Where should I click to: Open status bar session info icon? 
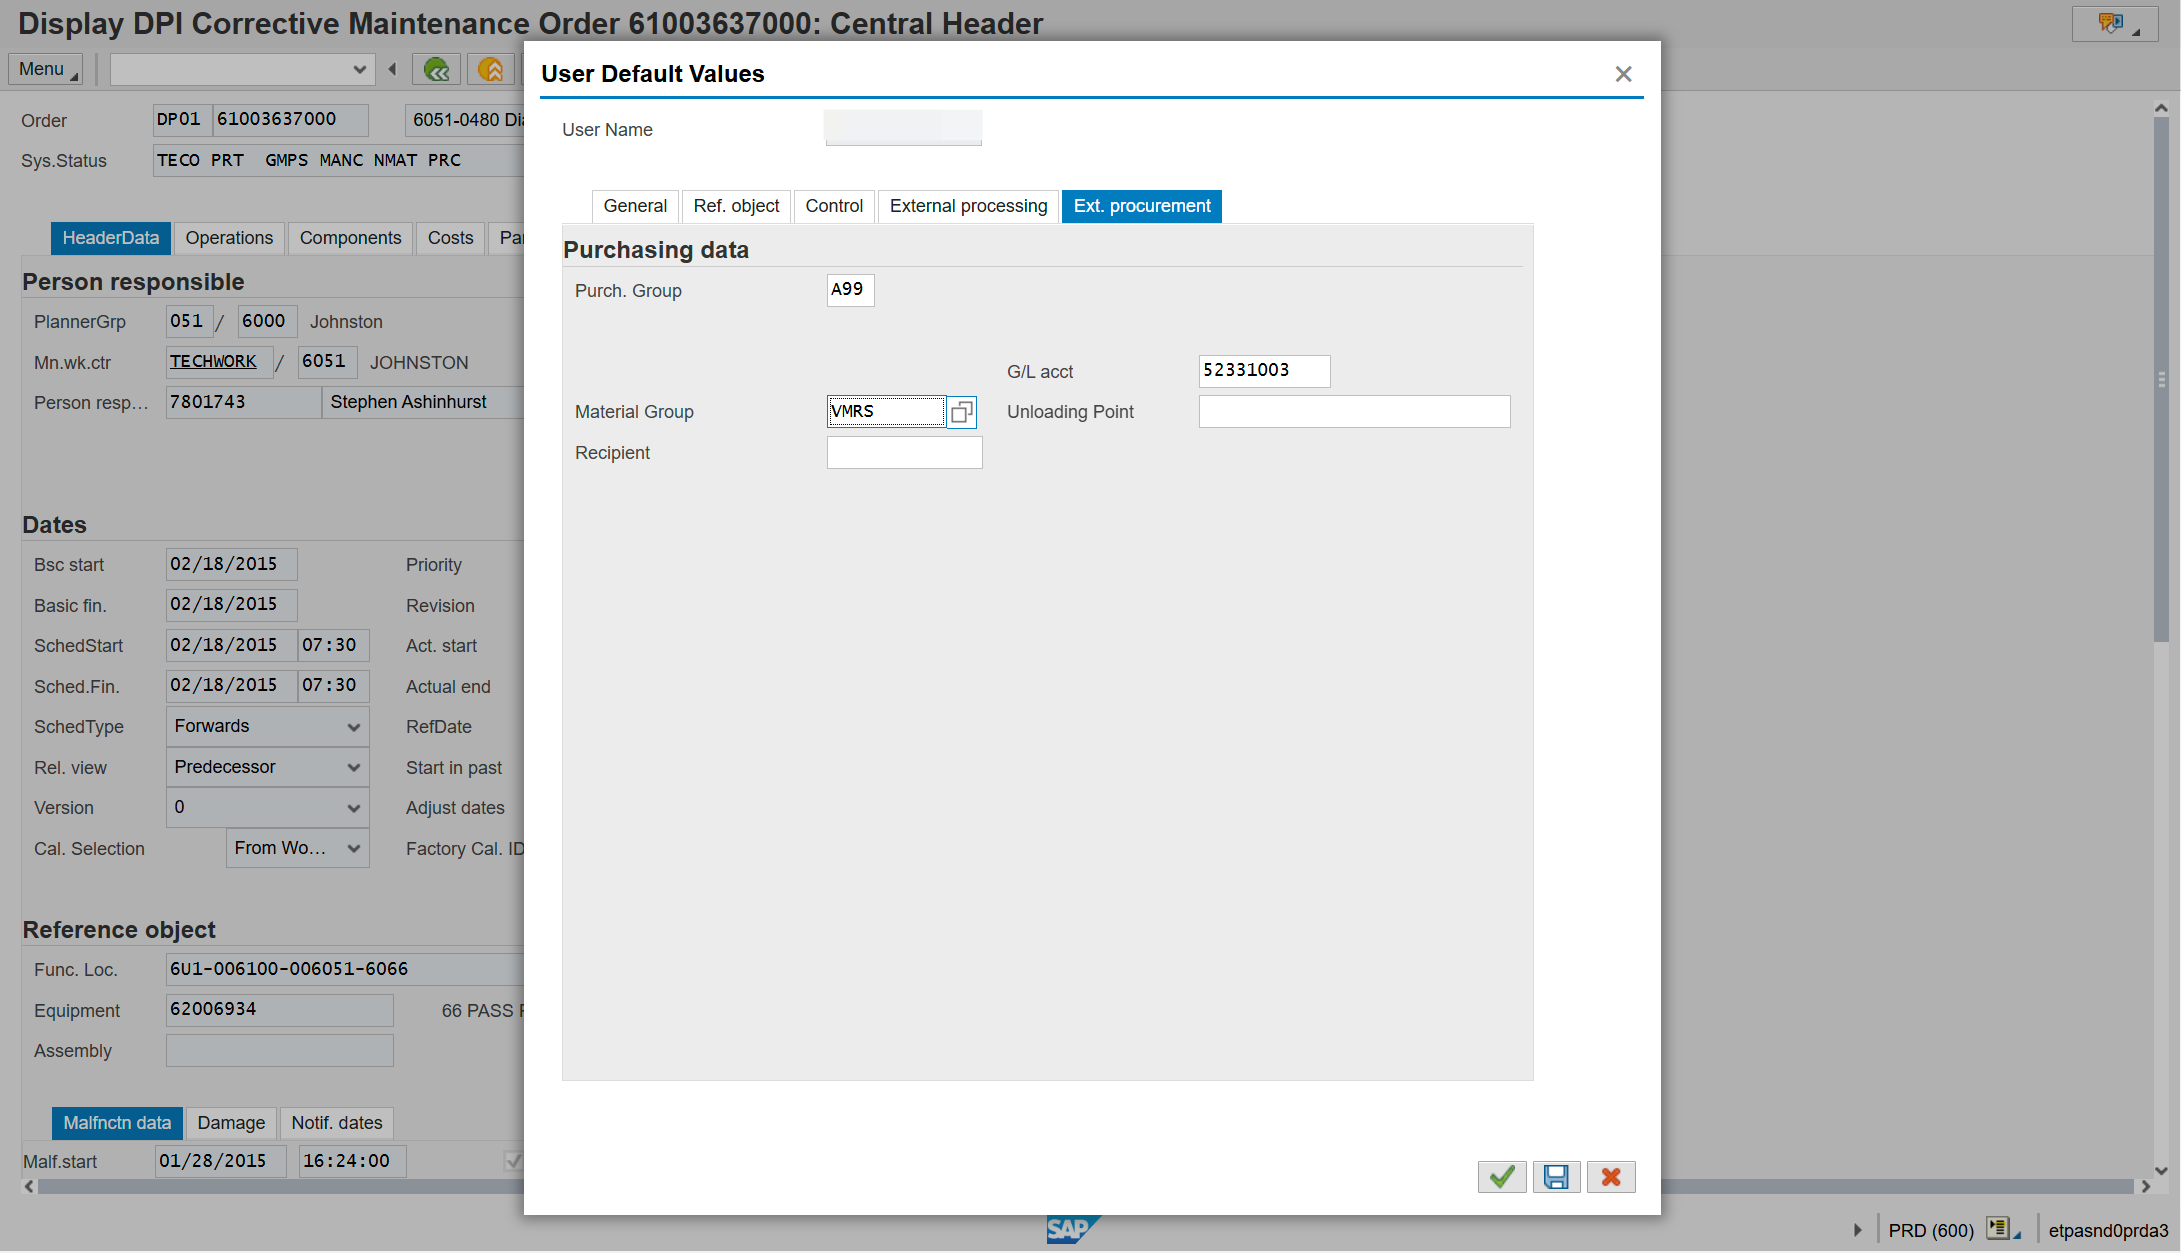2002,1229
